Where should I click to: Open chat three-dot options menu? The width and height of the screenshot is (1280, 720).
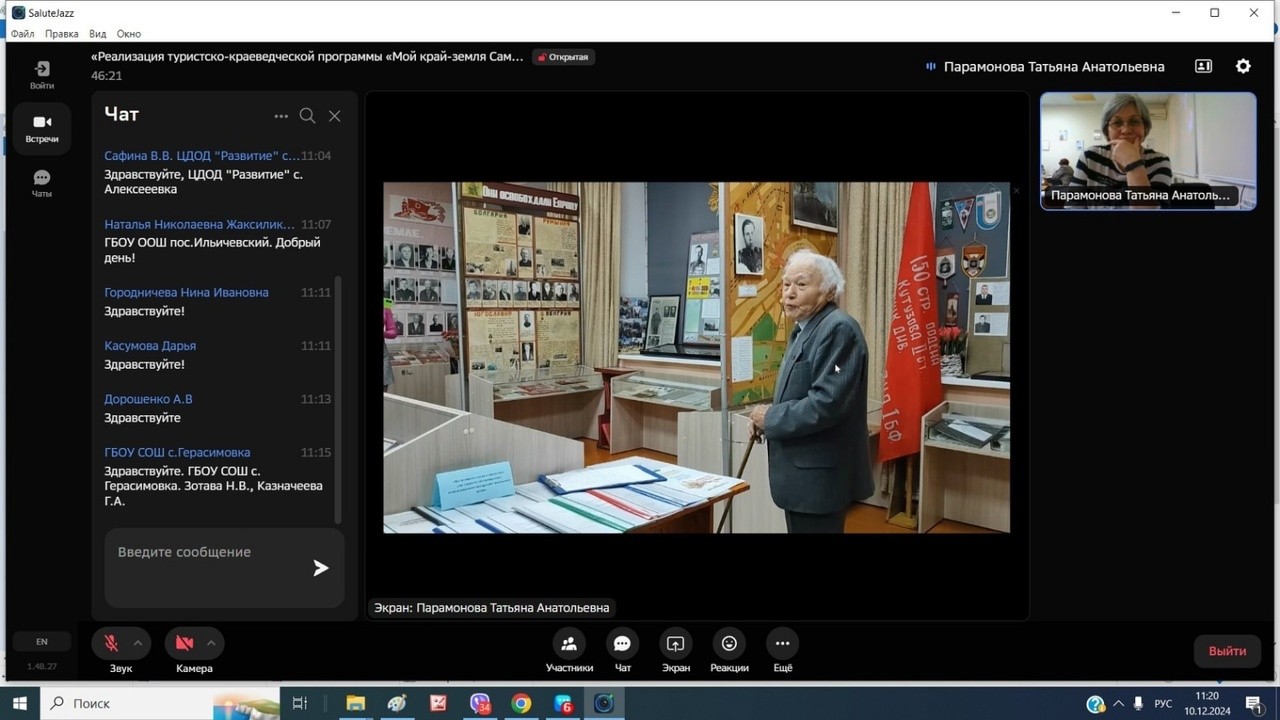[281, 116]
